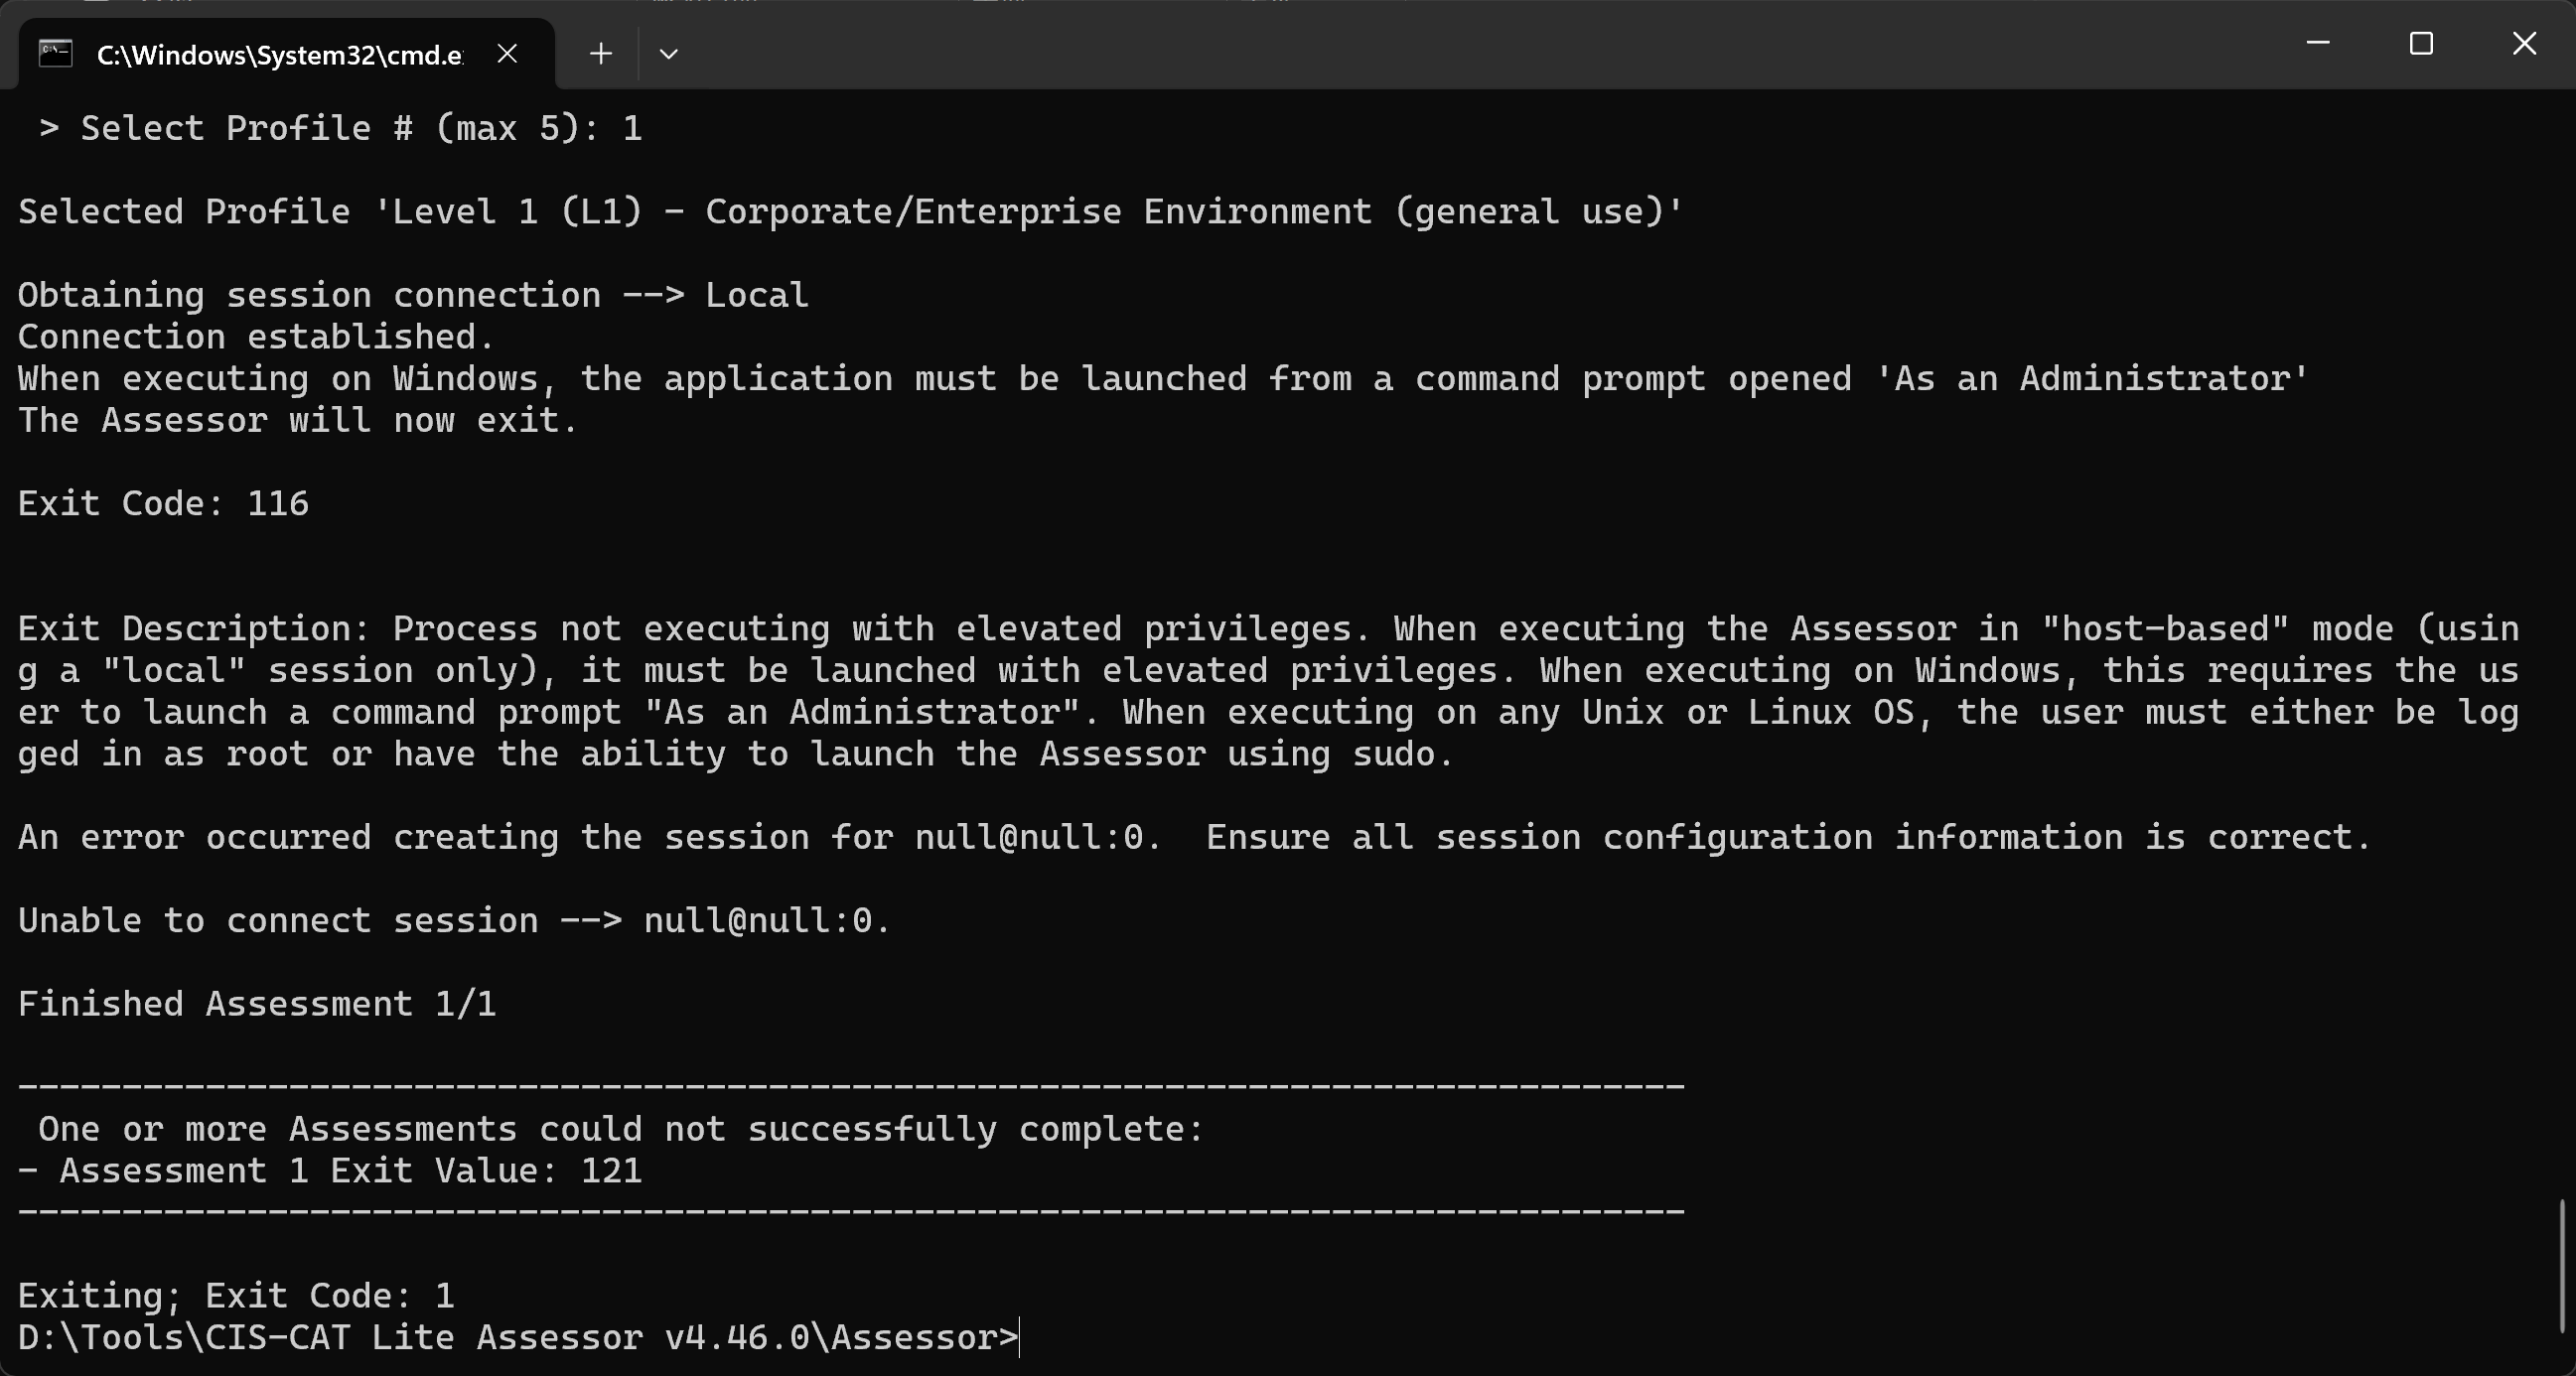2576x1376 pixels.
Task: Click 'Finished Assessment 1/1' text
Action: [x=257, y=1003]
